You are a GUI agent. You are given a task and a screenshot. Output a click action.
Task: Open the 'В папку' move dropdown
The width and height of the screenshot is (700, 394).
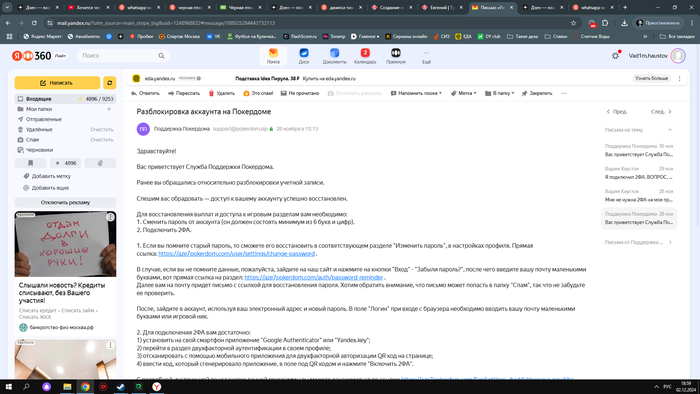(x=500, y=93)
